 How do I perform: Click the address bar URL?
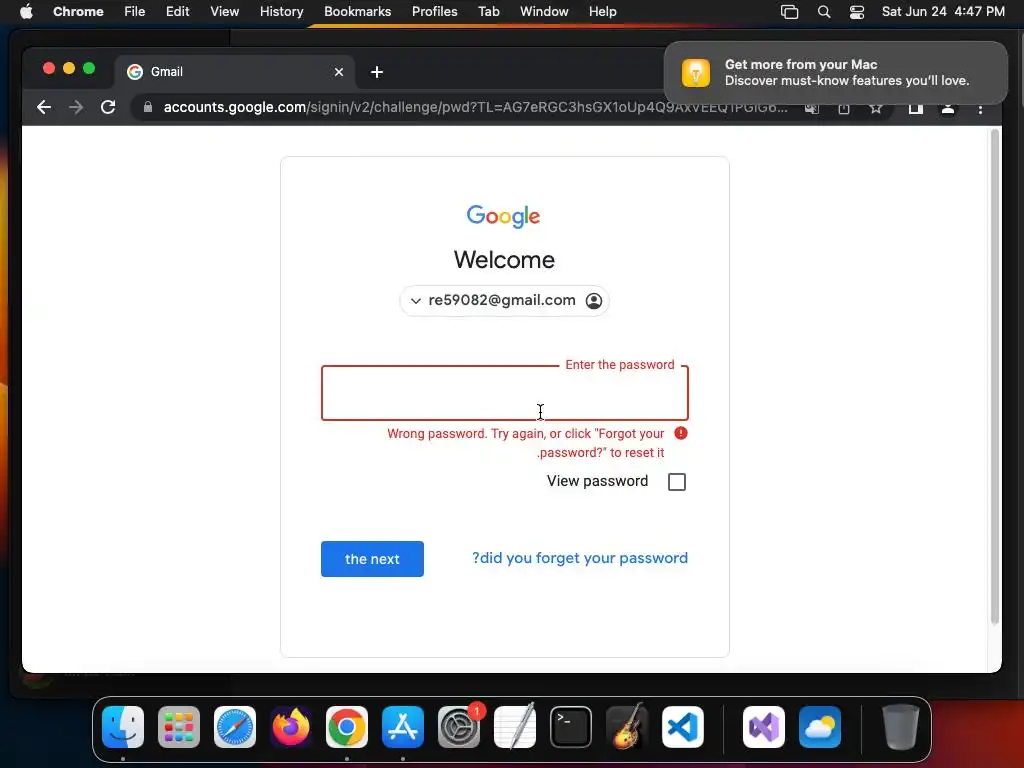coord(475,107)
